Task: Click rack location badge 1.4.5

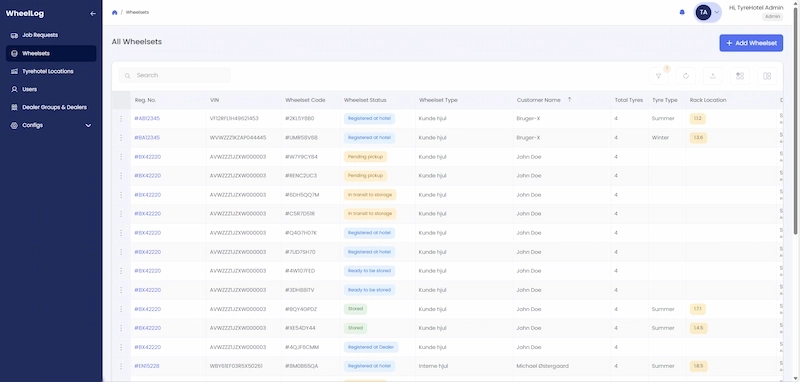Action: [x=698, y=328]
